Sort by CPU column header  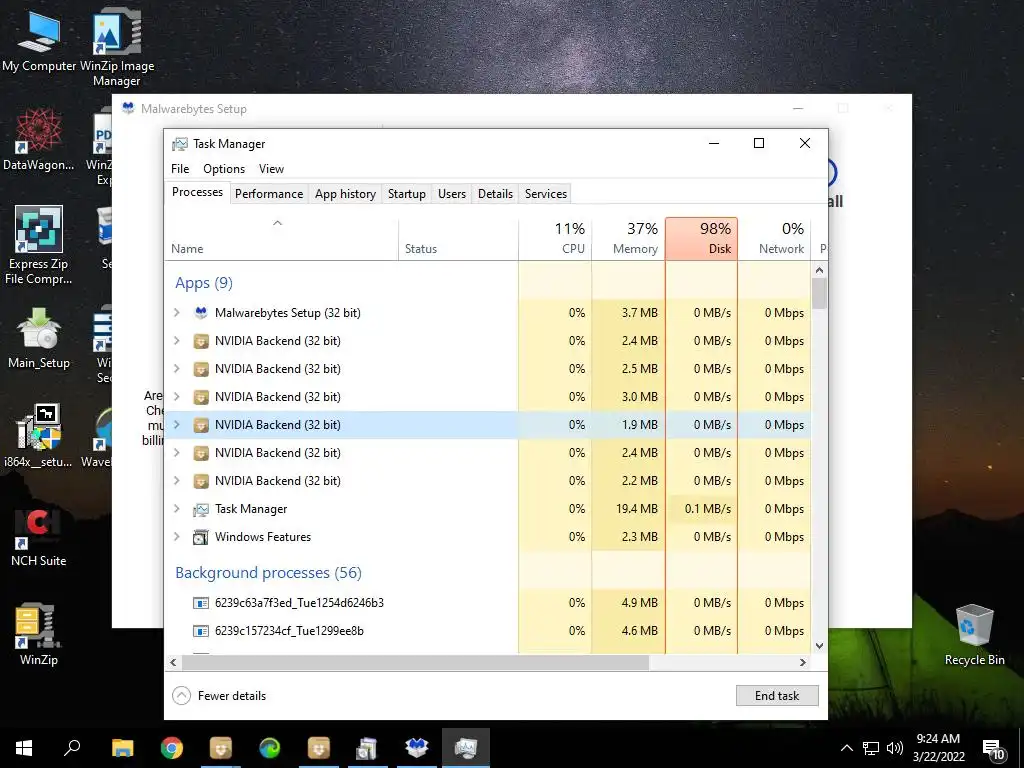pyautogui.click(x=555, y=238)
